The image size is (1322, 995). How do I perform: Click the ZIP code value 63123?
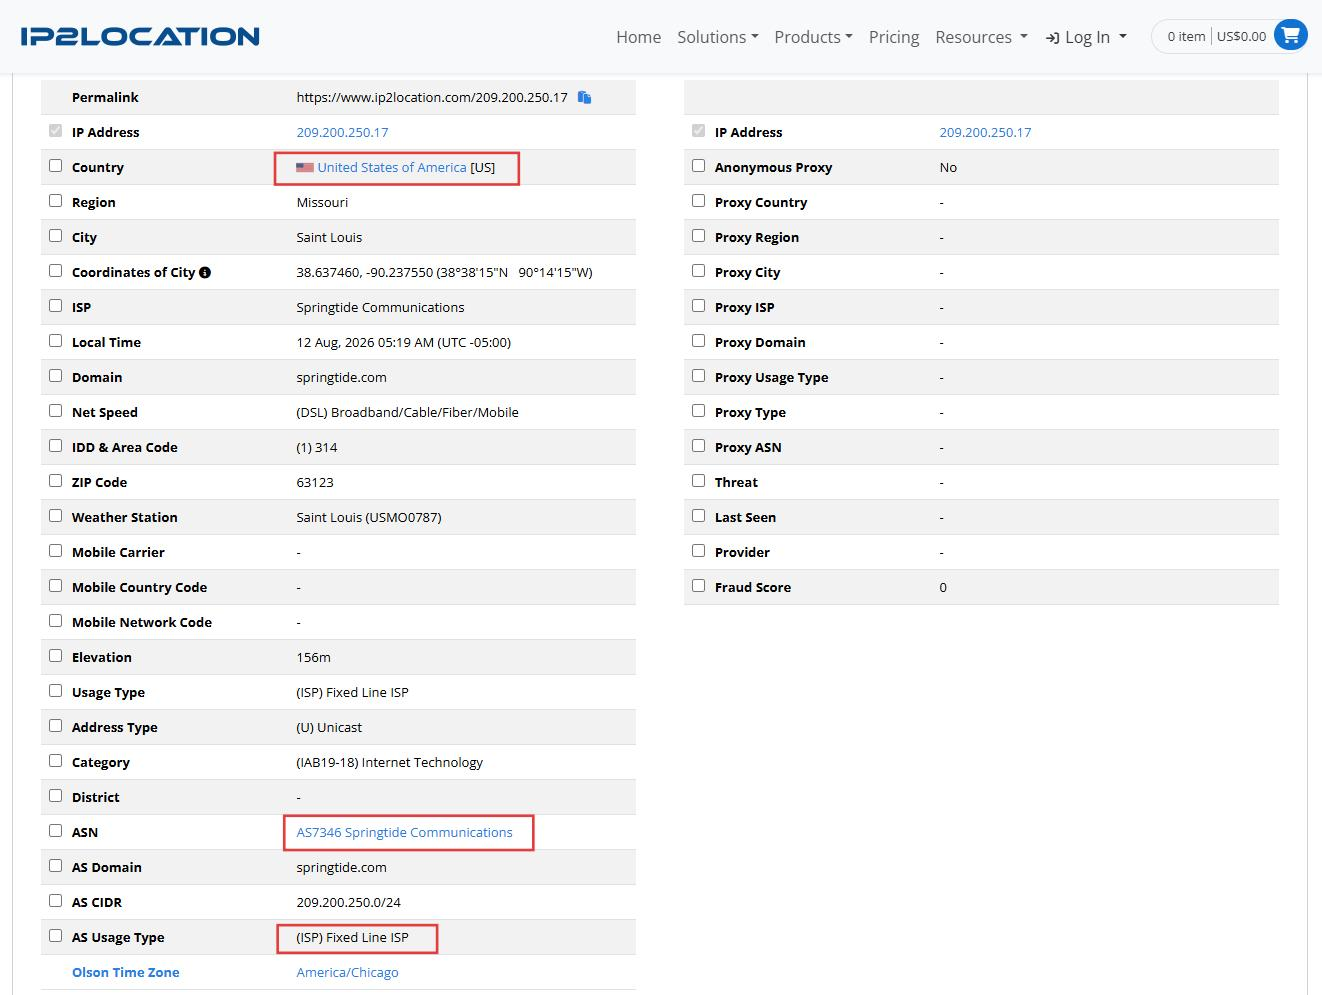coord(315,482)
